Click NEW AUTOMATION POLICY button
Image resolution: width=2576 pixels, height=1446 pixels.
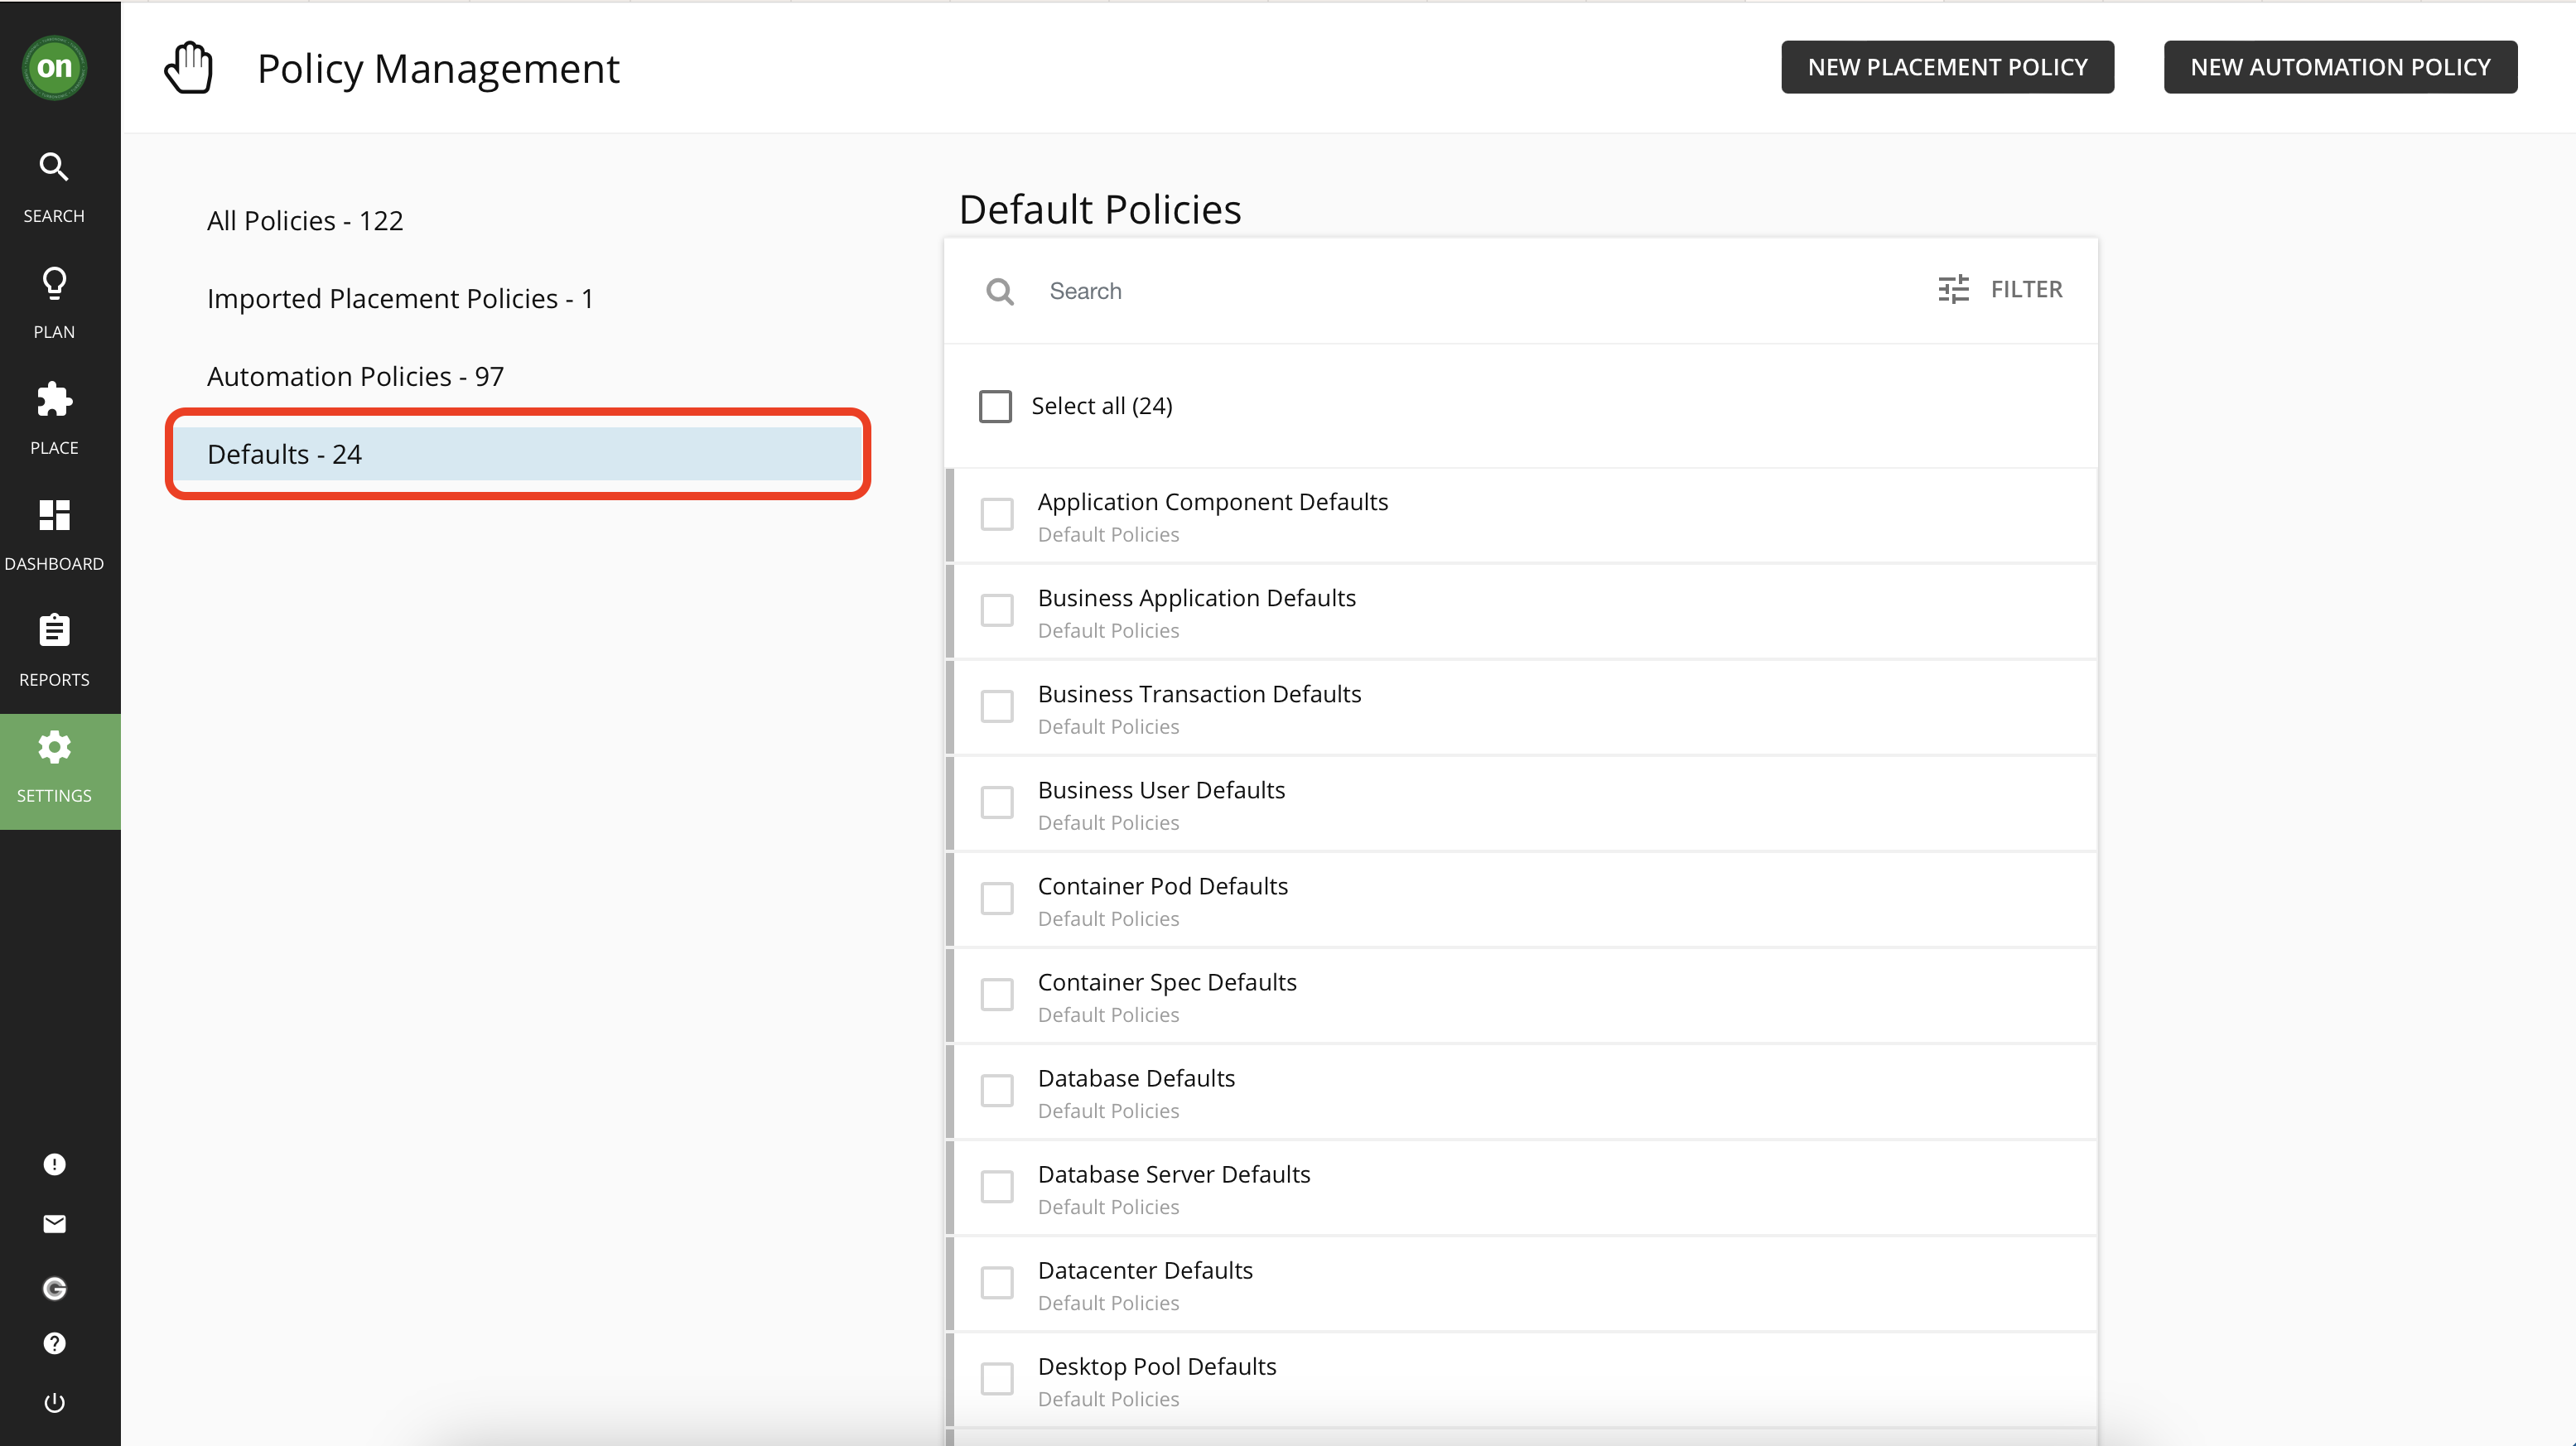pos(2340,67)
